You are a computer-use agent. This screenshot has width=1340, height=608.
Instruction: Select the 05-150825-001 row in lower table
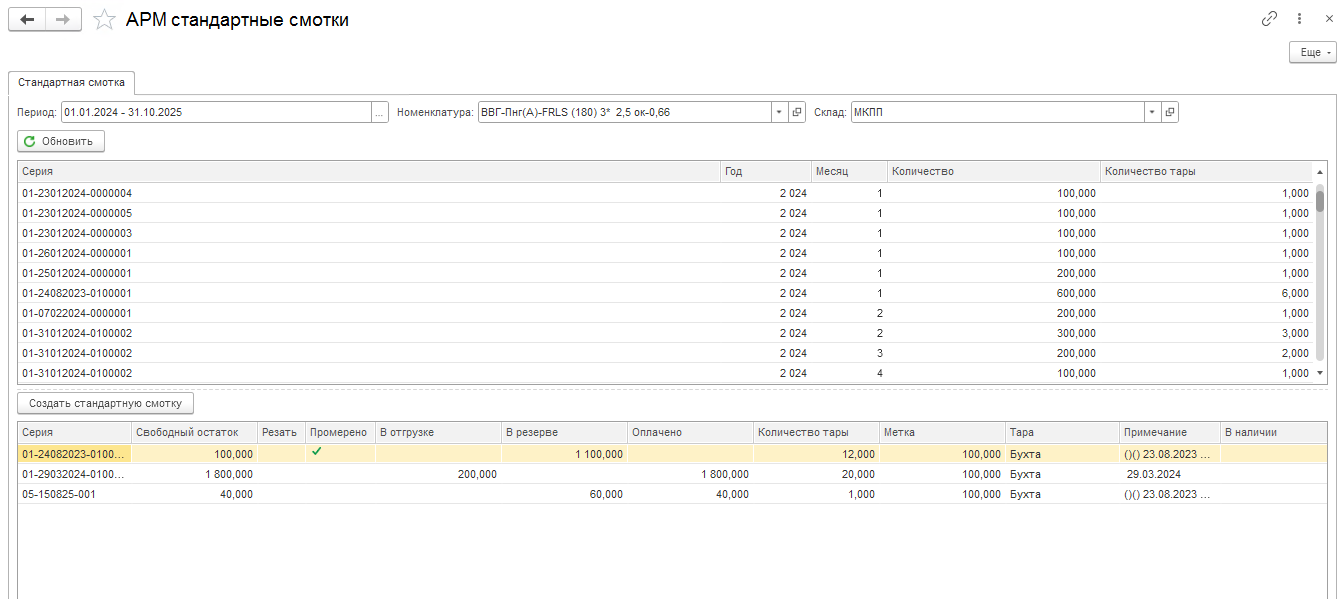tap(59, 494)
